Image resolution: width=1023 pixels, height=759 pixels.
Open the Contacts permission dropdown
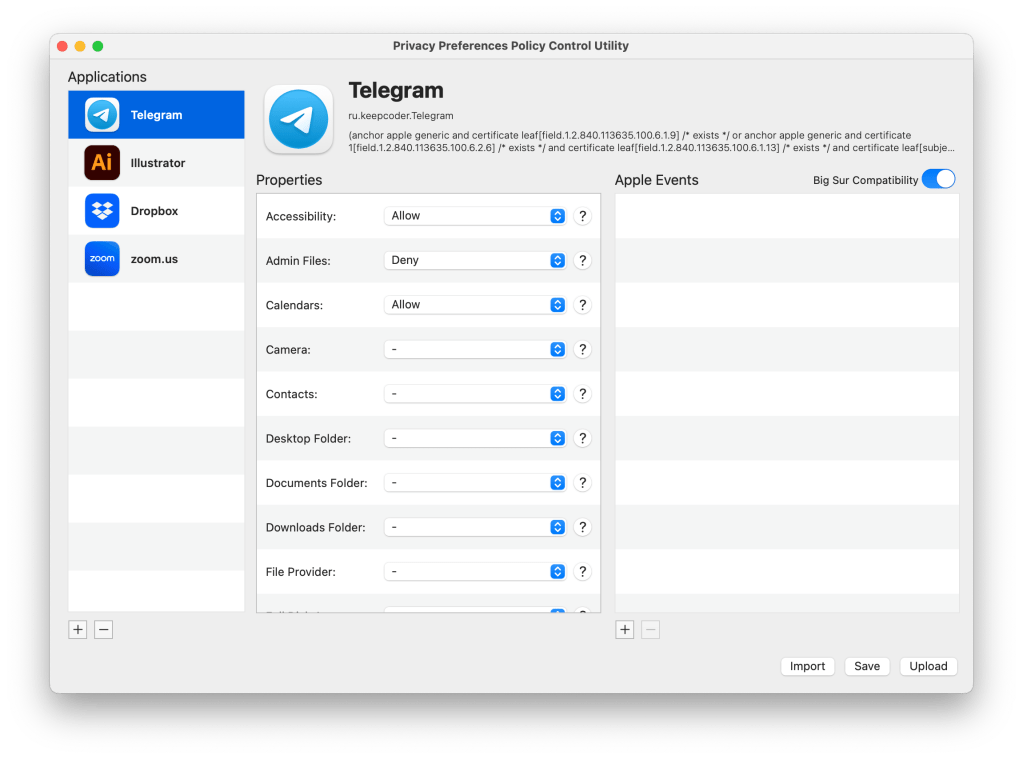pos(475,394)
